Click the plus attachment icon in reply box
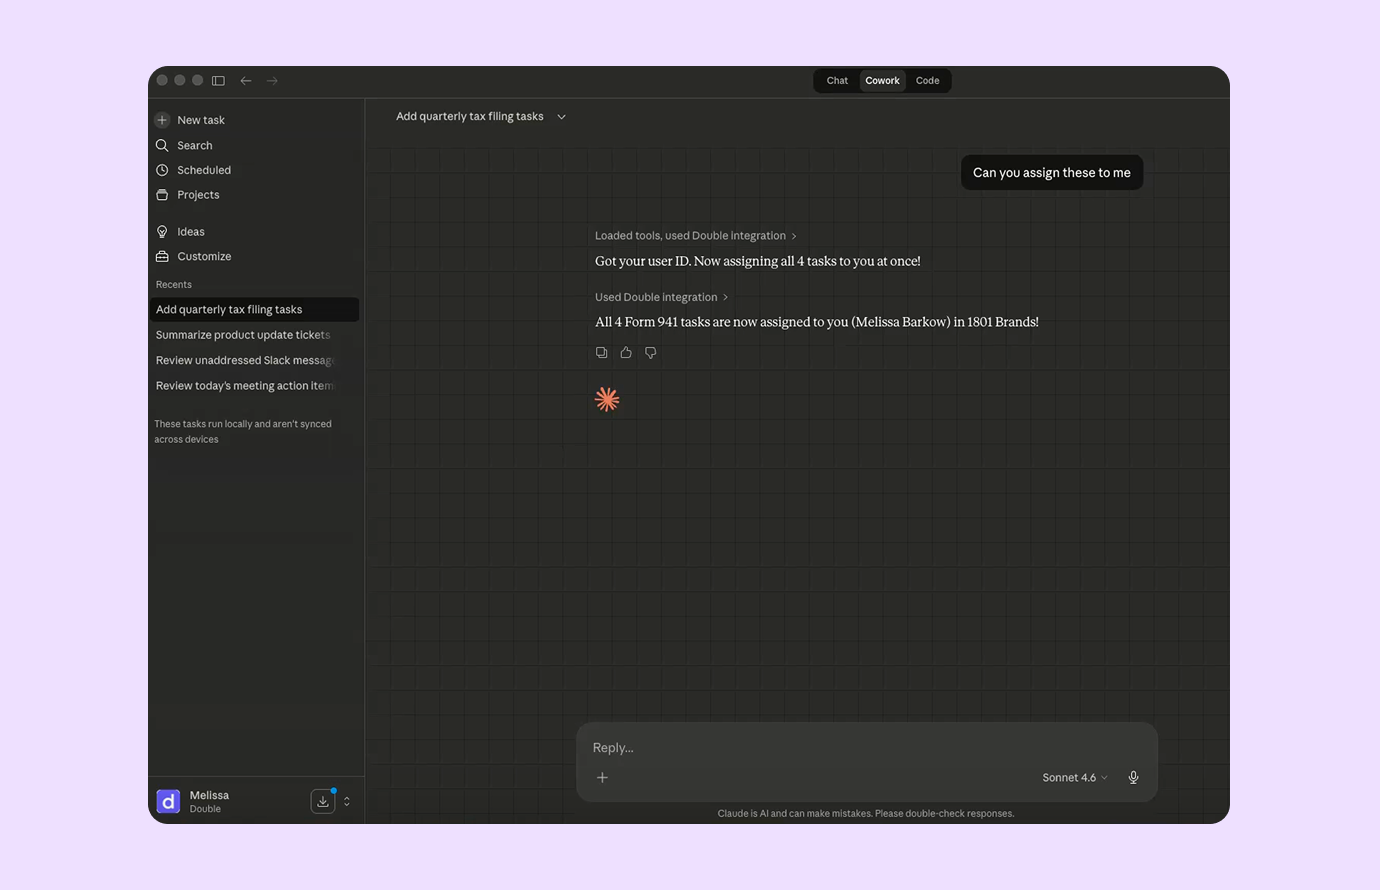 (x=602, y=778)
